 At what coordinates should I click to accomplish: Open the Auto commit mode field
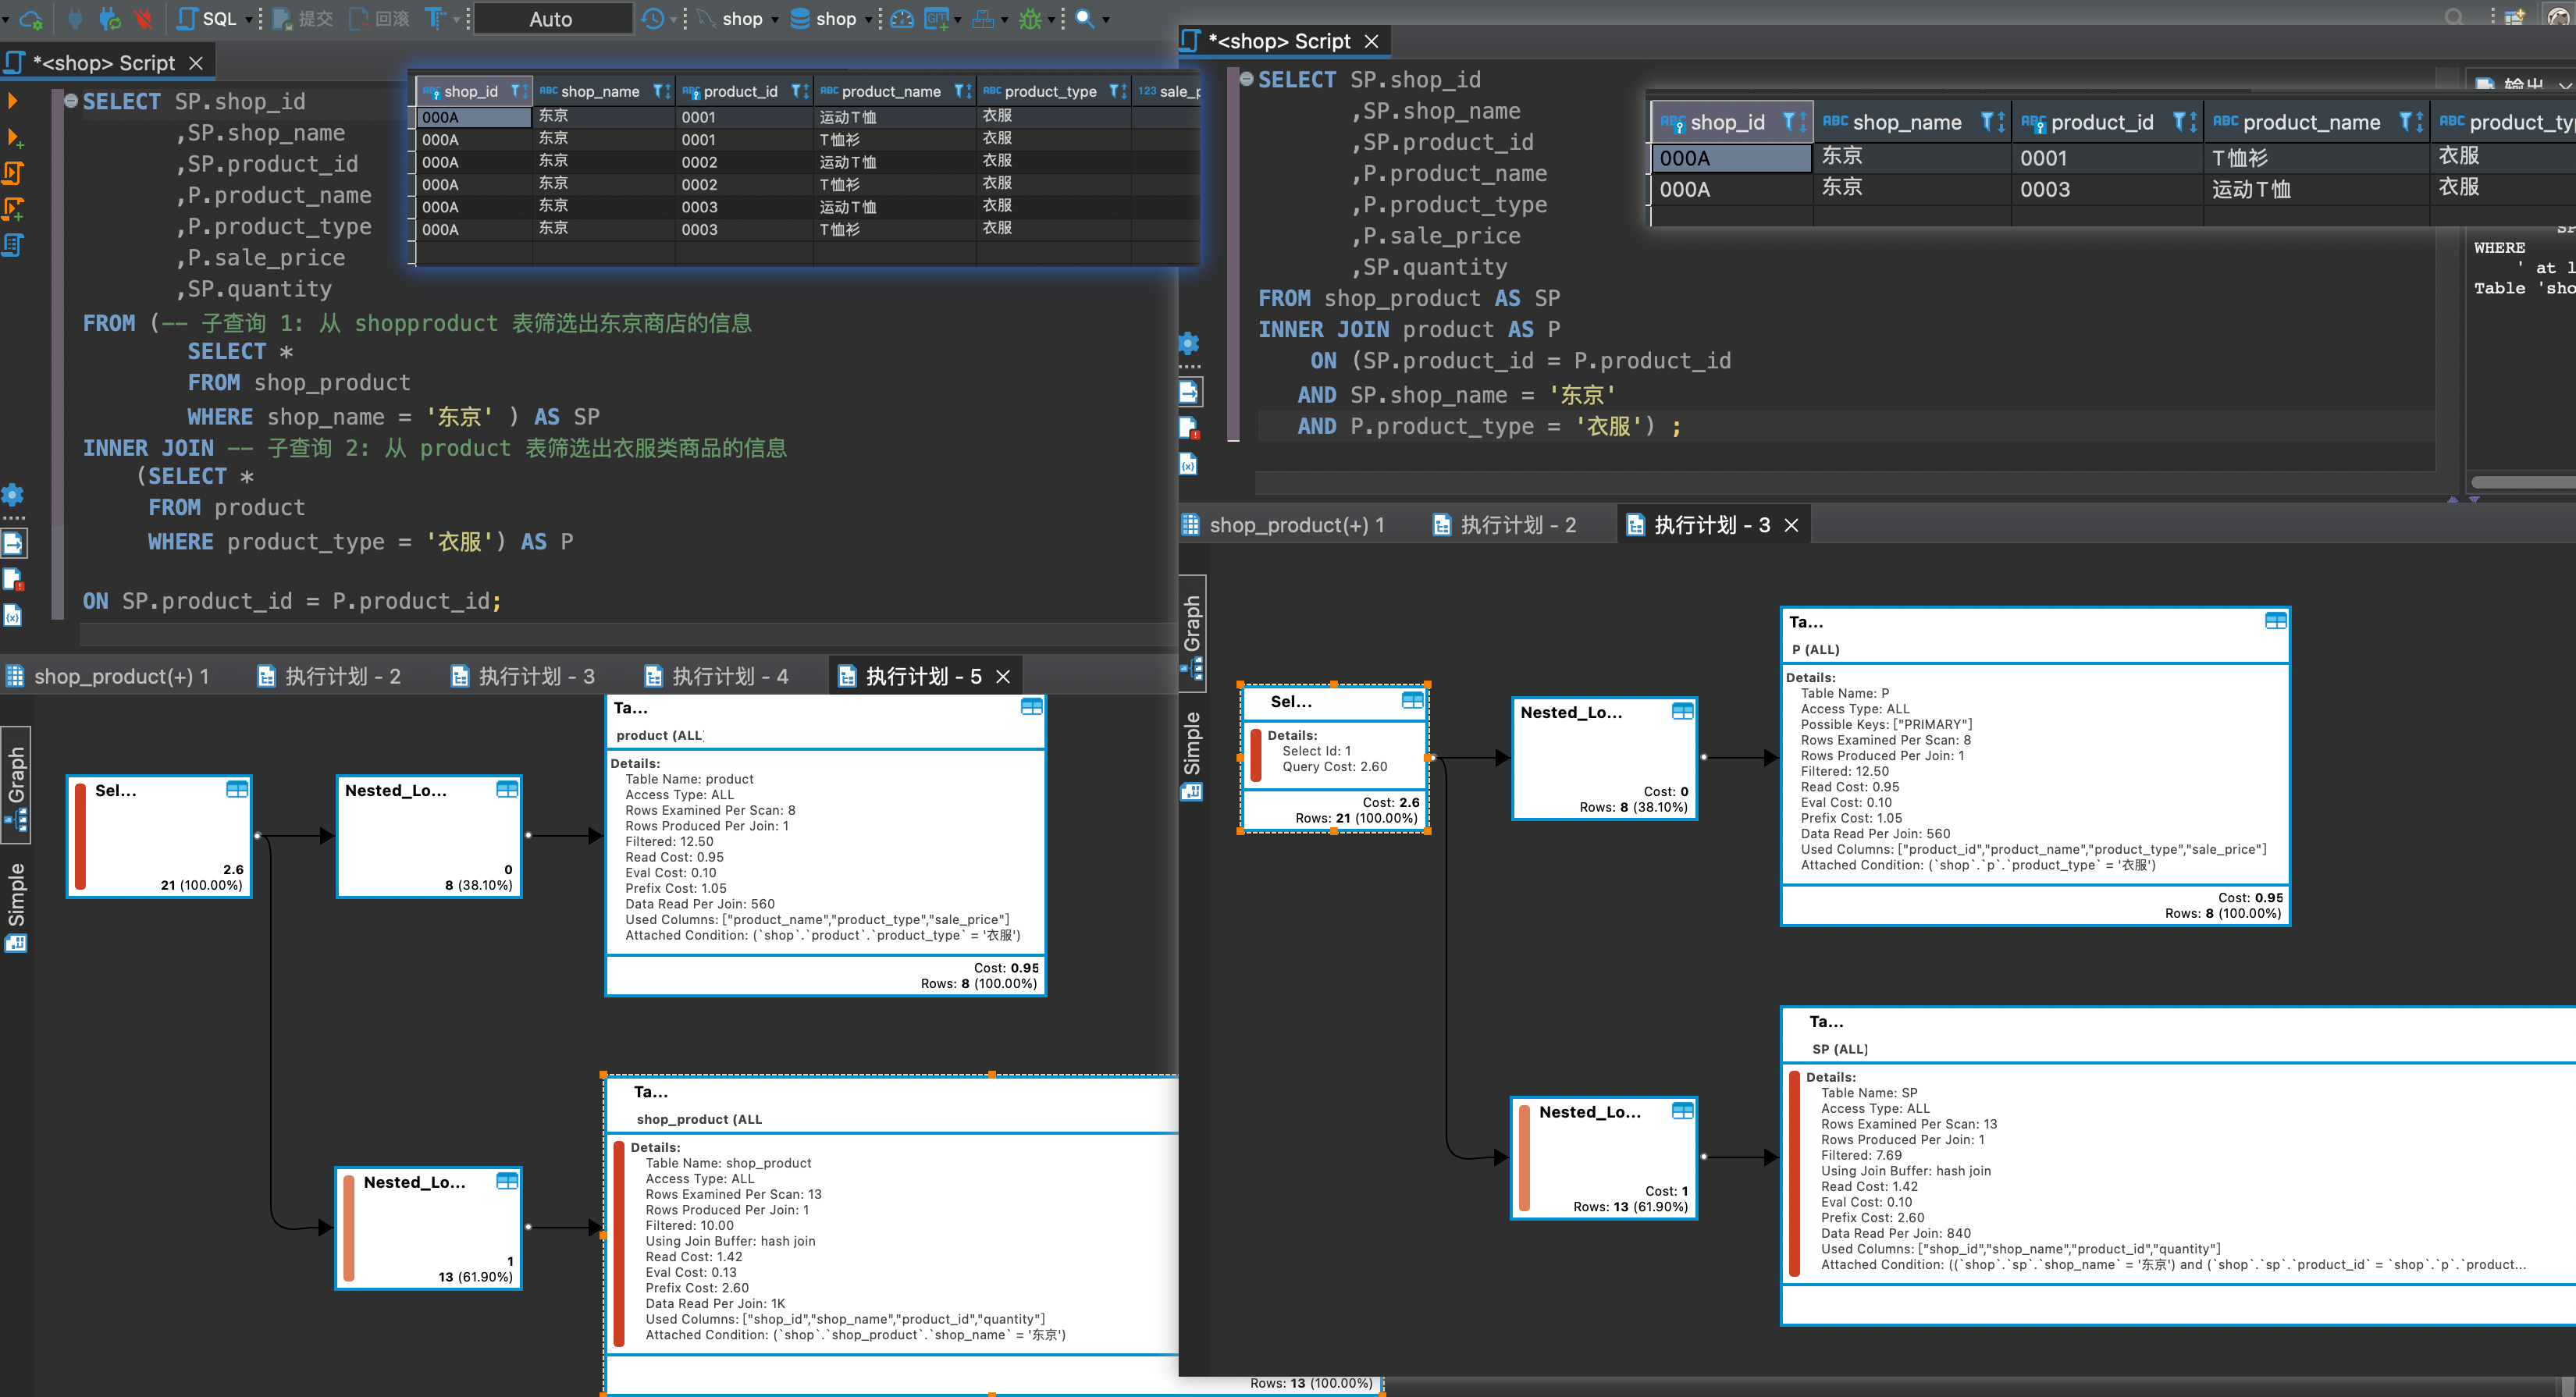click(553, 19)
